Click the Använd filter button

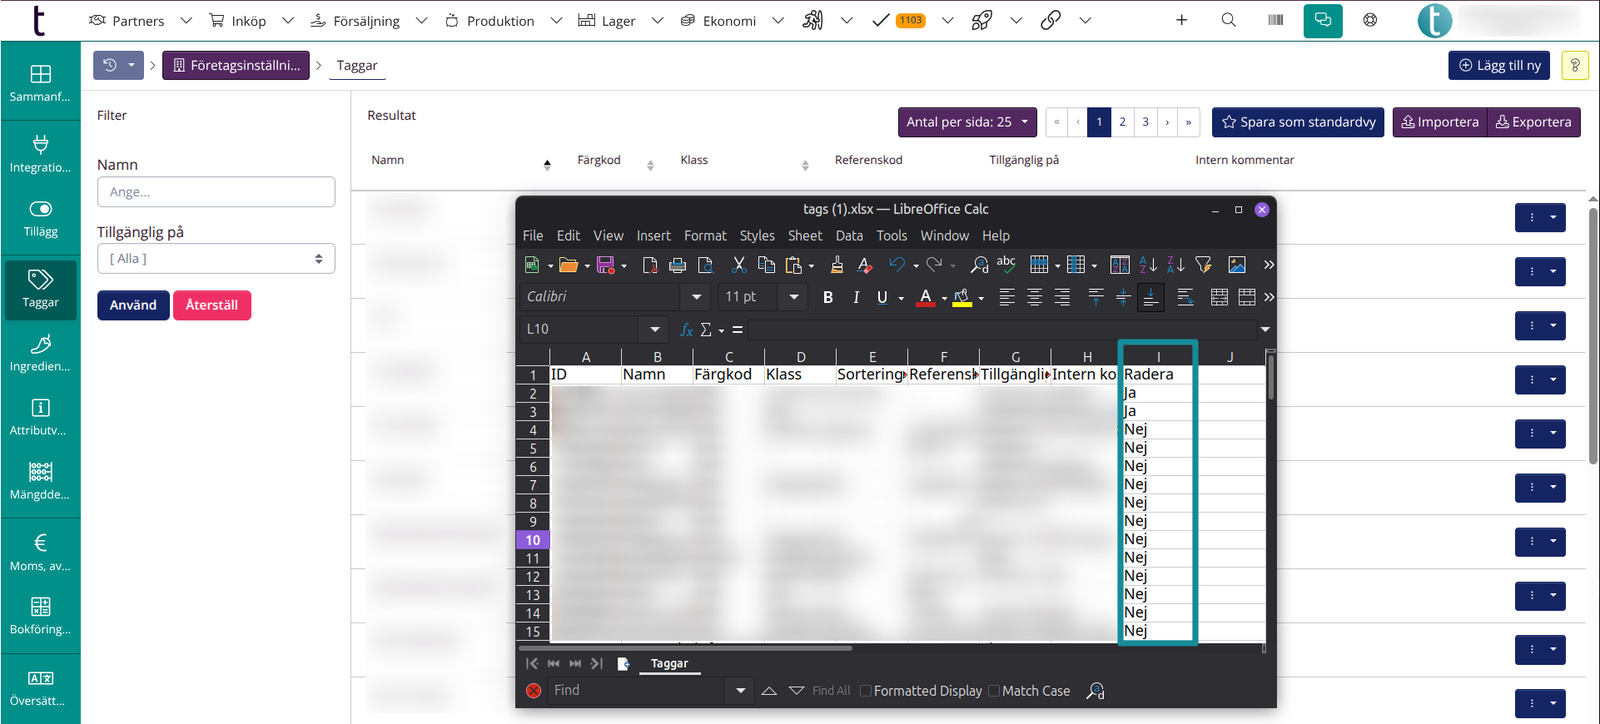click(133, 305)
